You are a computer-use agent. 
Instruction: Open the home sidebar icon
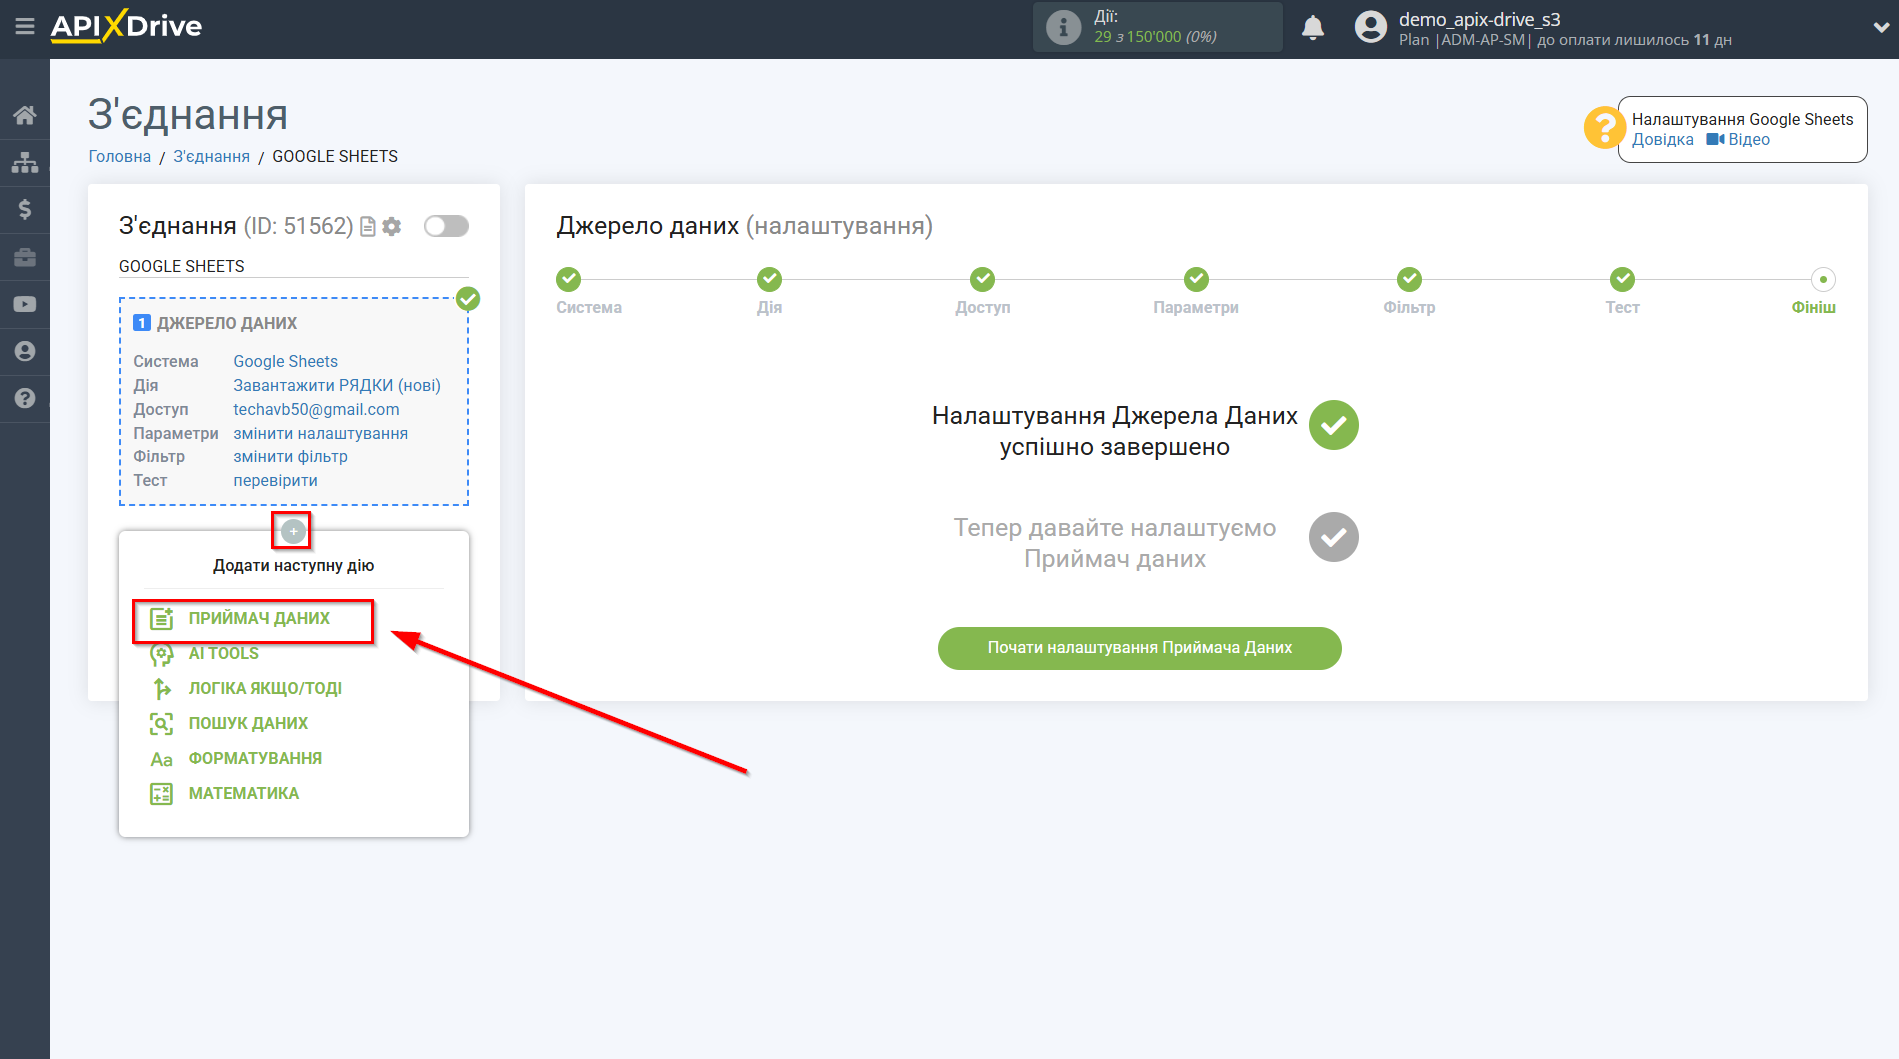tap(25, 115)
